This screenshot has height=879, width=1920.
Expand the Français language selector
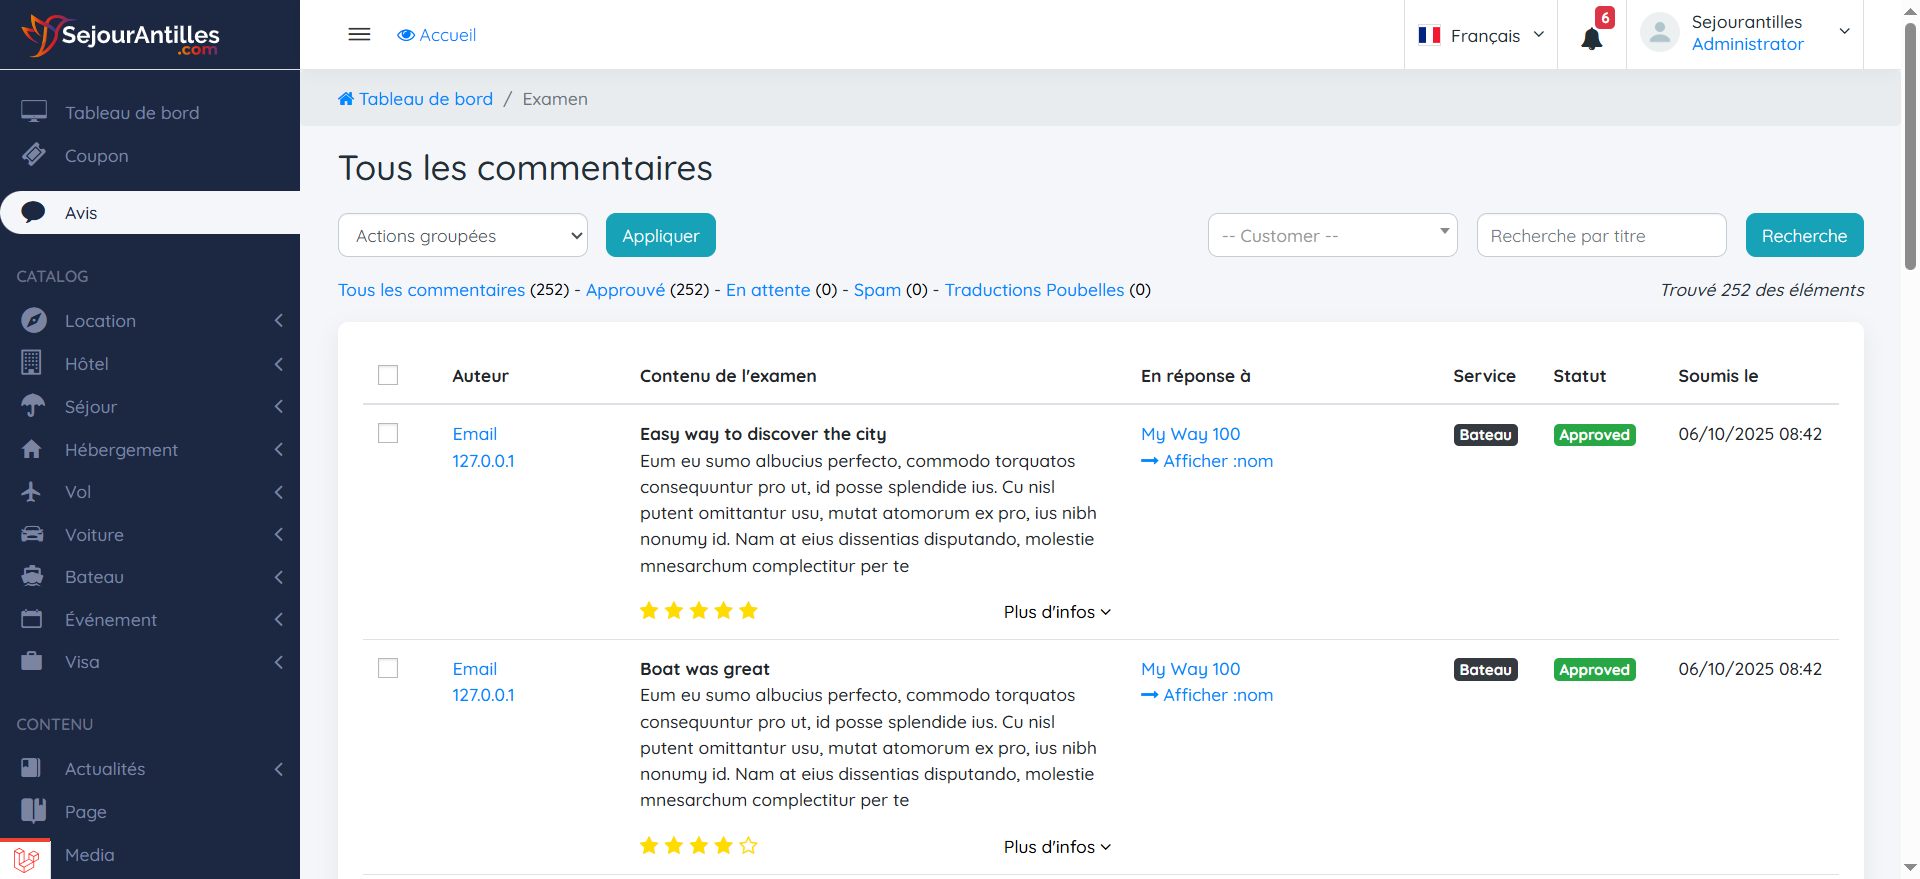tap(1481, 36)
